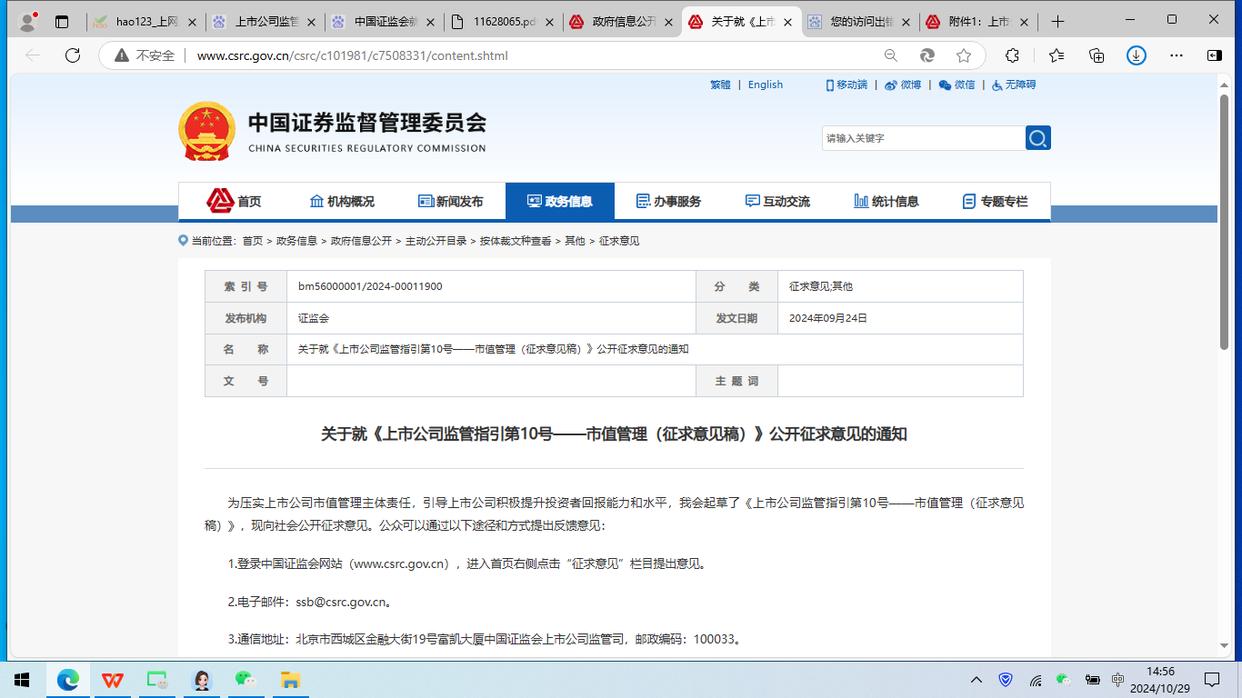Click the email ssb@csrc.gov.cn text
1242x698 pixels.
(x=341, y=602)
